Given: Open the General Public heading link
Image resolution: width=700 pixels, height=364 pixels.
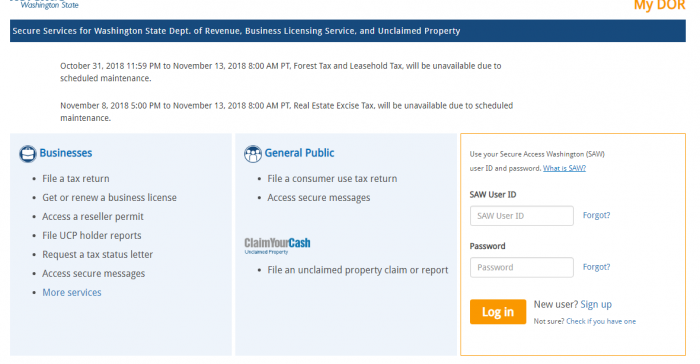Looking at the screenshot, I should (x=299, y=153).
